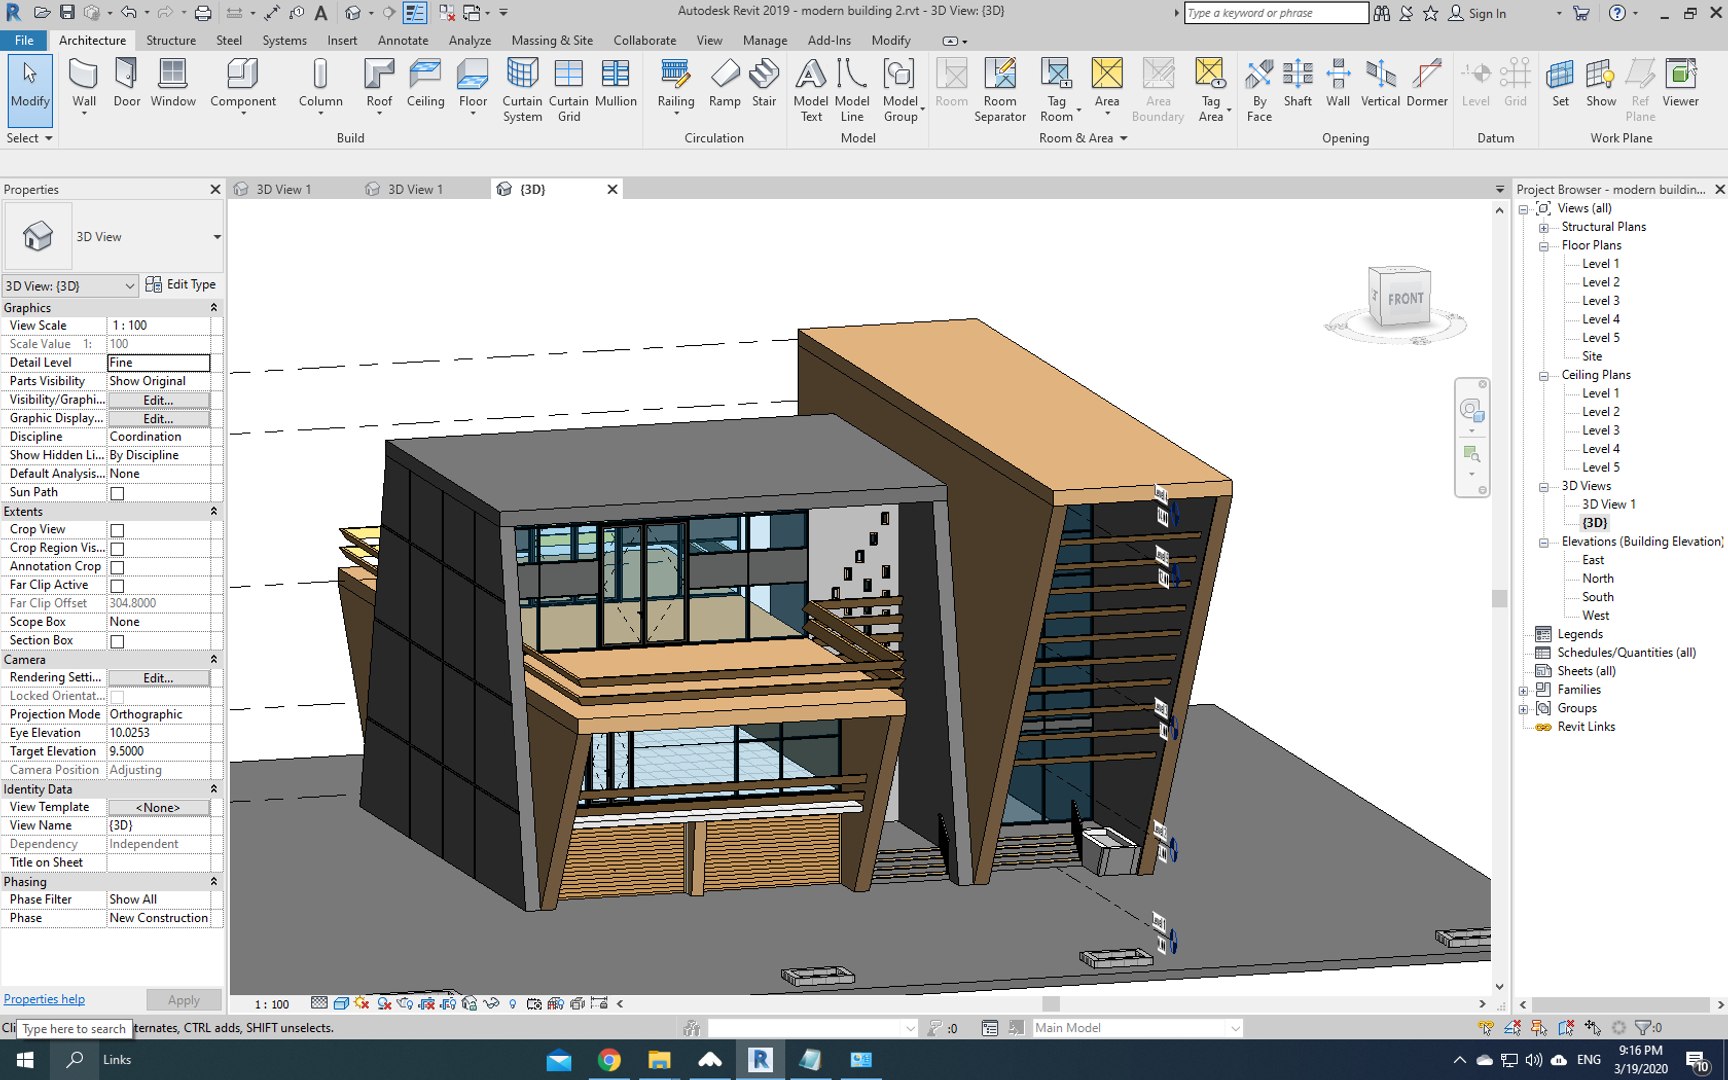
Task: Collapse the Extents properties section
Action: [213, 511]
